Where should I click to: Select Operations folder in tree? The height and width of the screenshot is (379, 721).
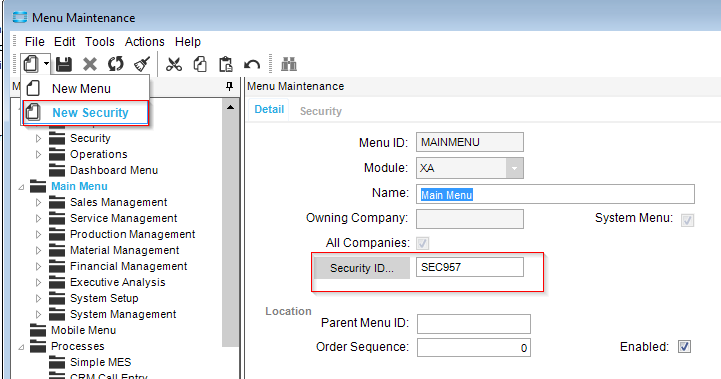[98, 155]
